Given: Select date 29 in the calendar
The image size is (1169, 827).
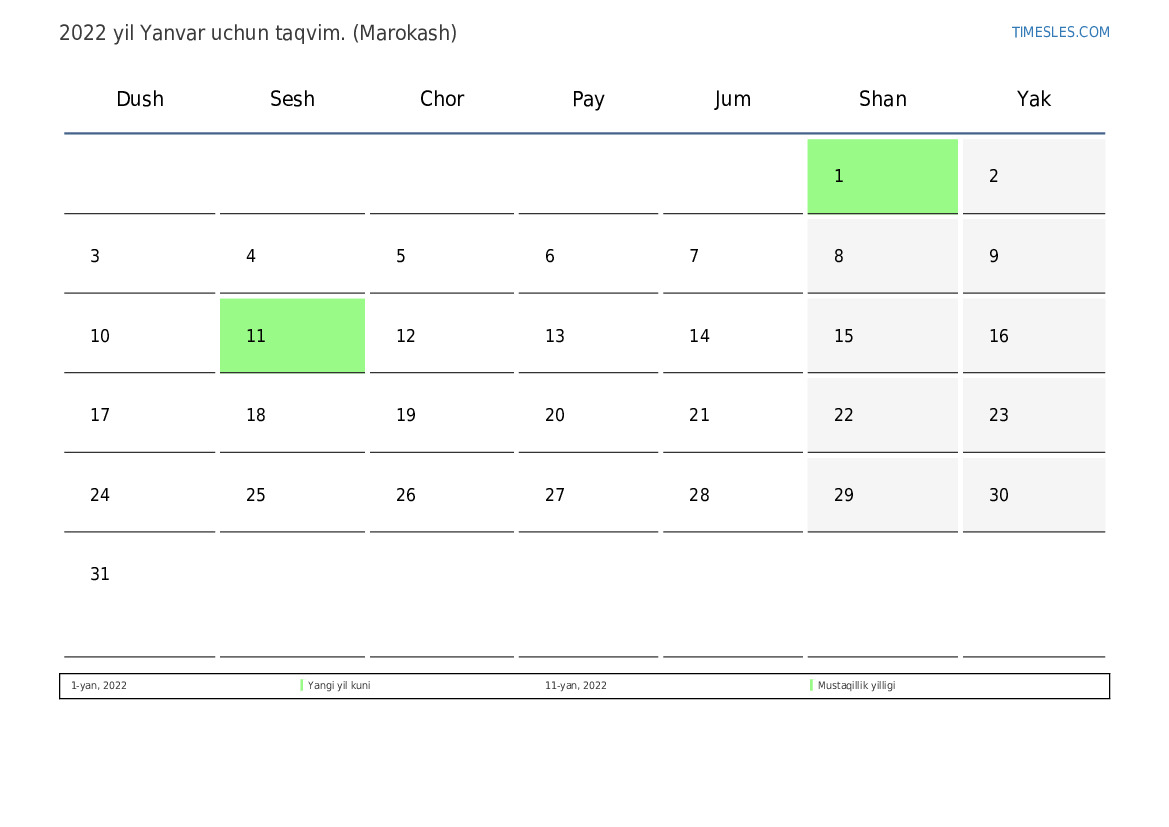Looking at the screenshot, I should pyautogui.click(x=882, y=494).
